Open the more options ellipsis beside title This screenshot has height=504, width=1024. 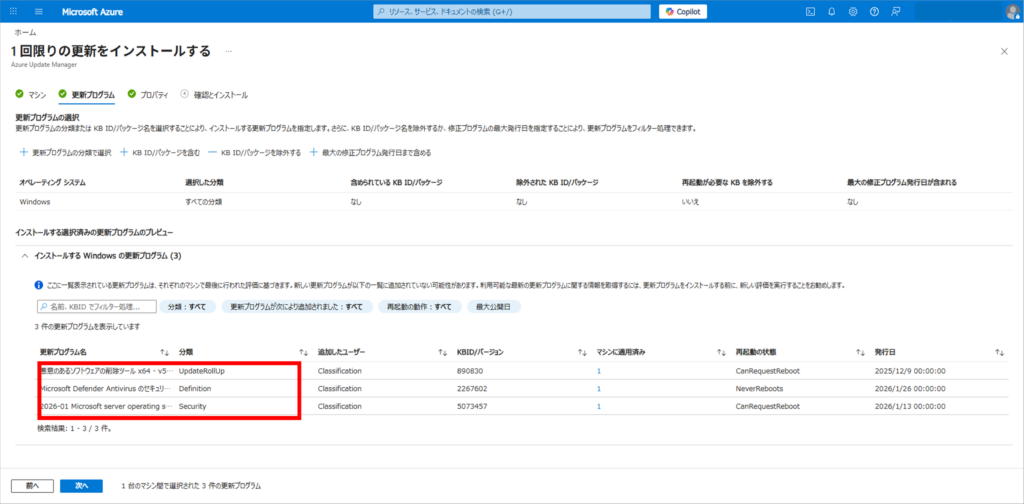[229, 50]
